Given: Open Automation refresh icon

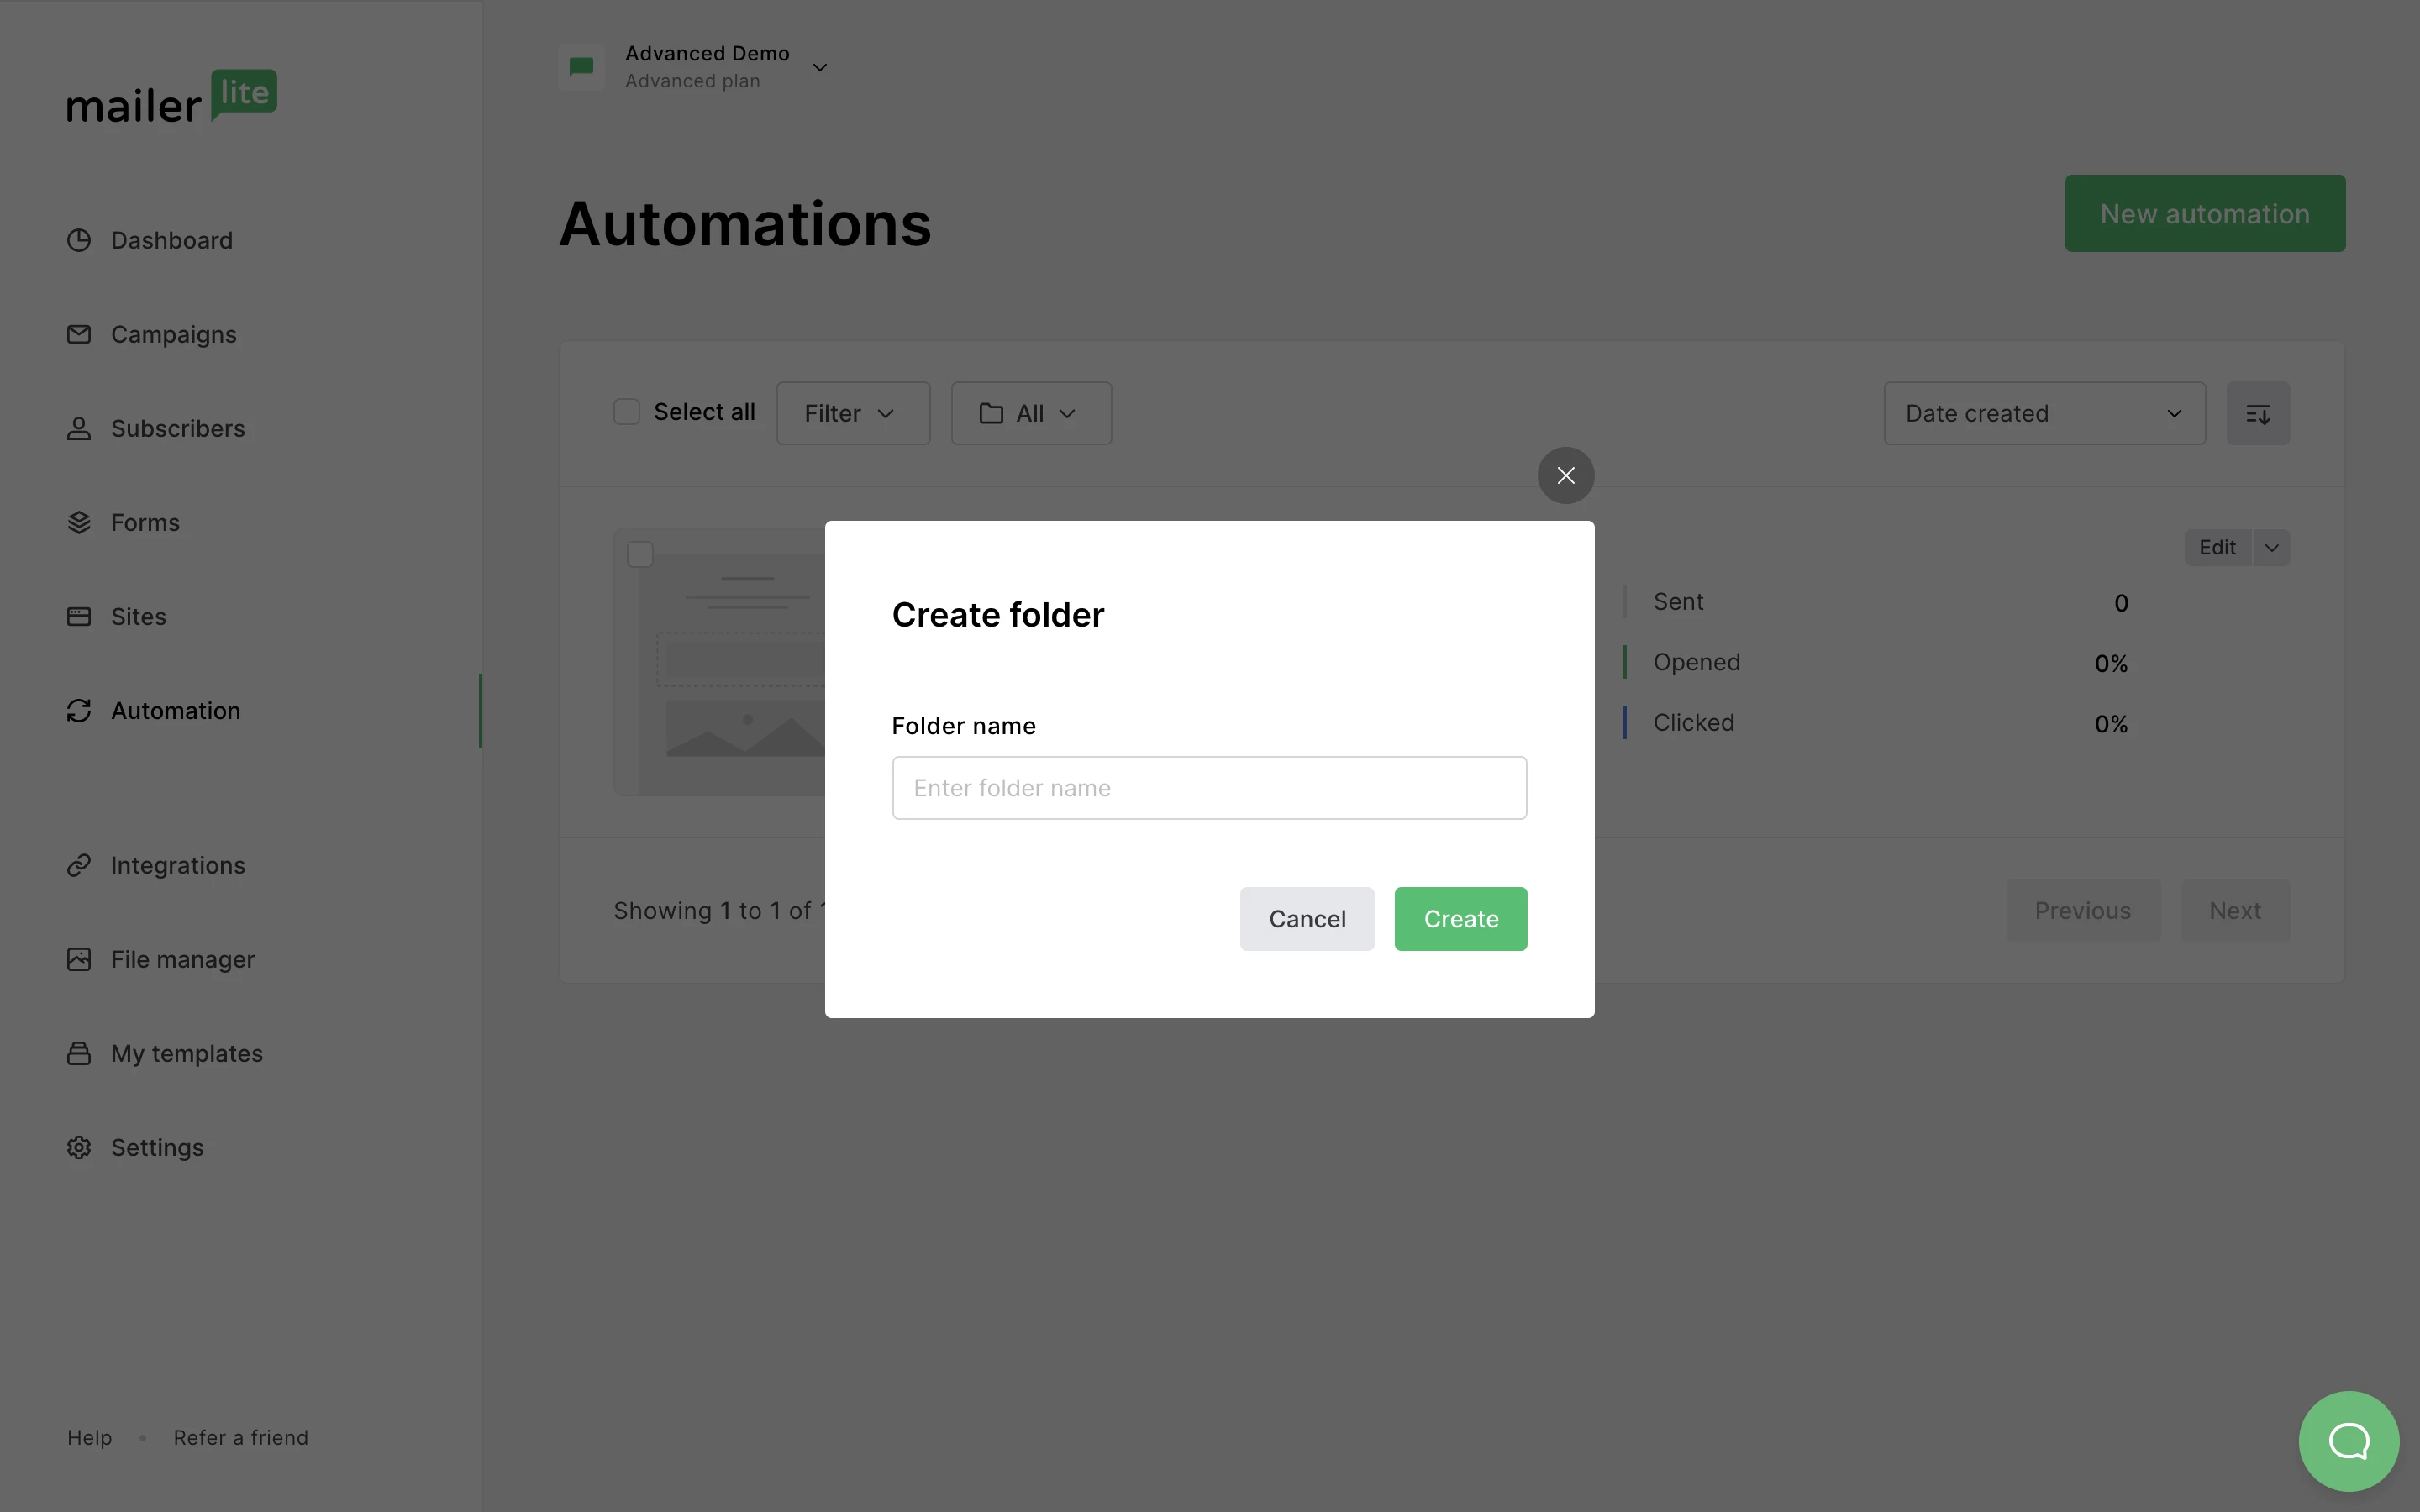Looking at the screenshot, I should click(x=79, y=710).
